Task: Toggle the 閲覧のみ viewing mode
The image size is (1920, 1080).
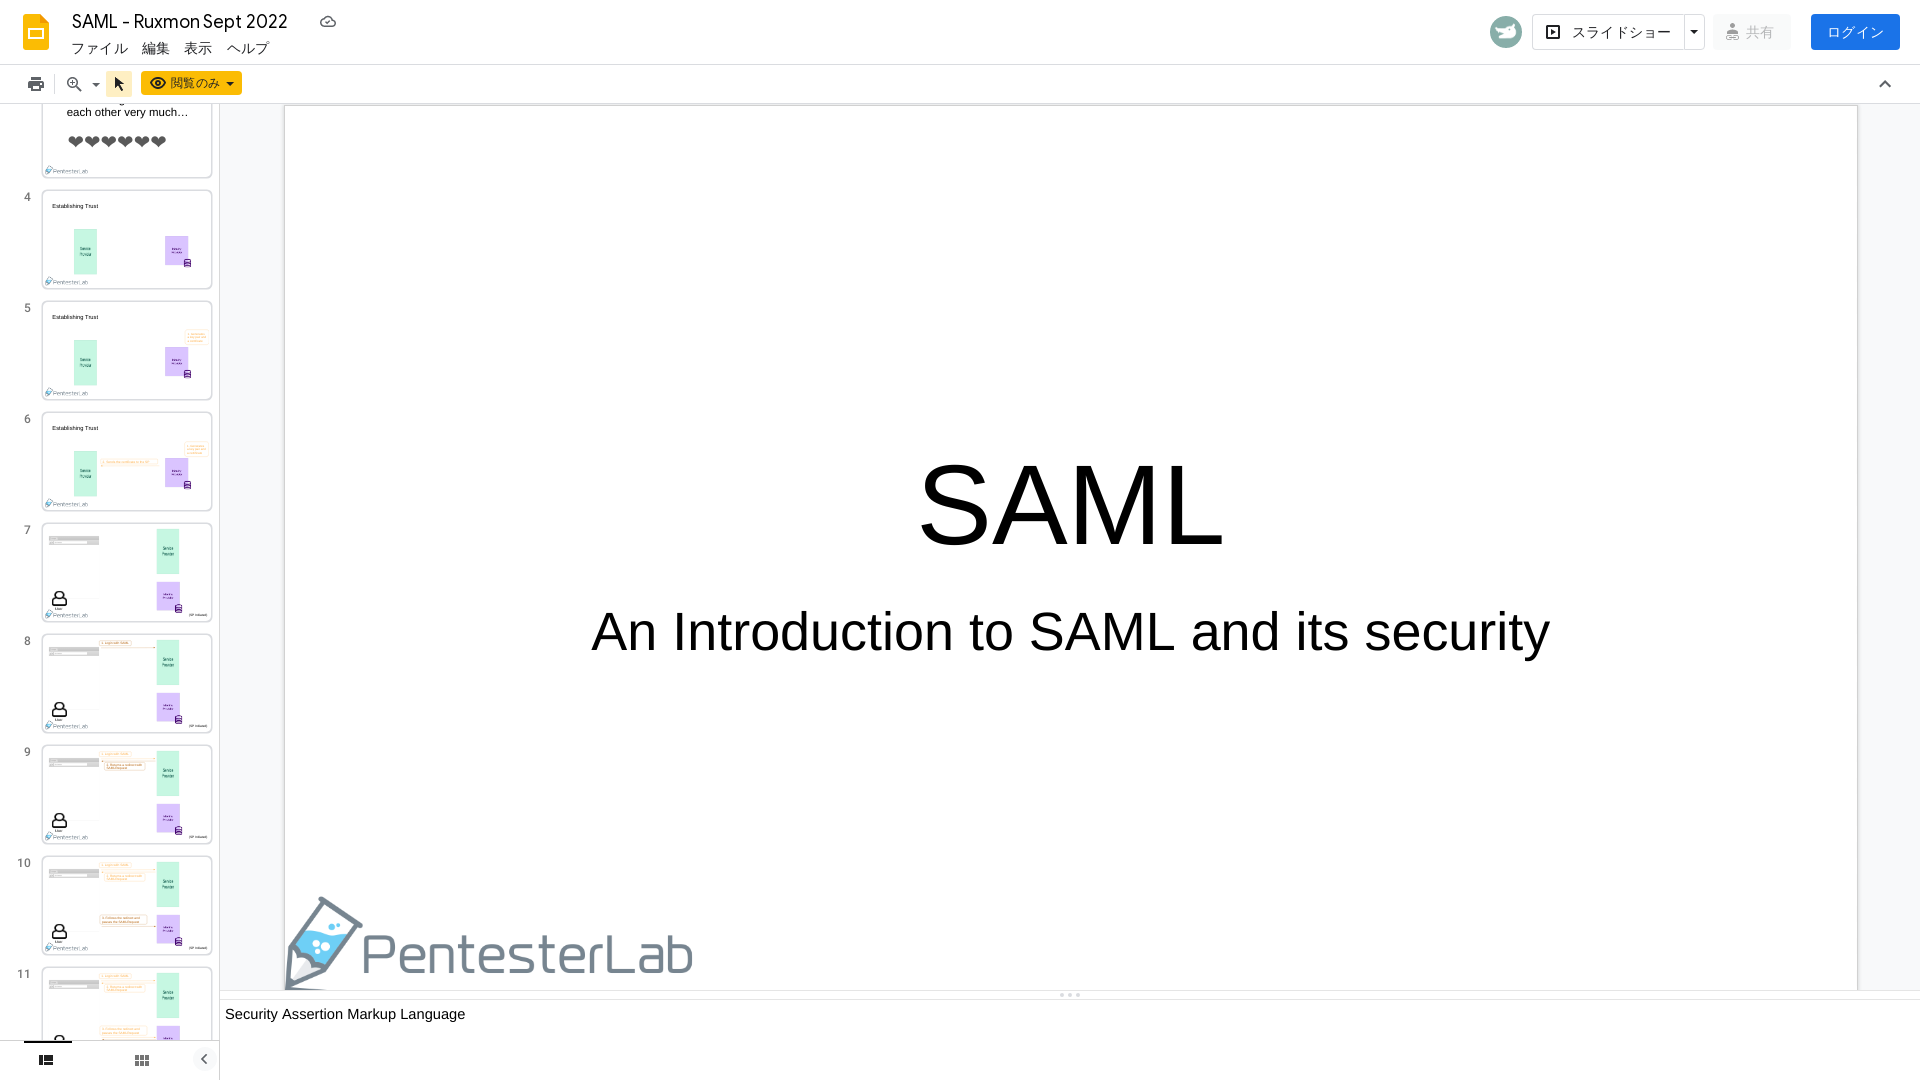Action: (185, 84)
